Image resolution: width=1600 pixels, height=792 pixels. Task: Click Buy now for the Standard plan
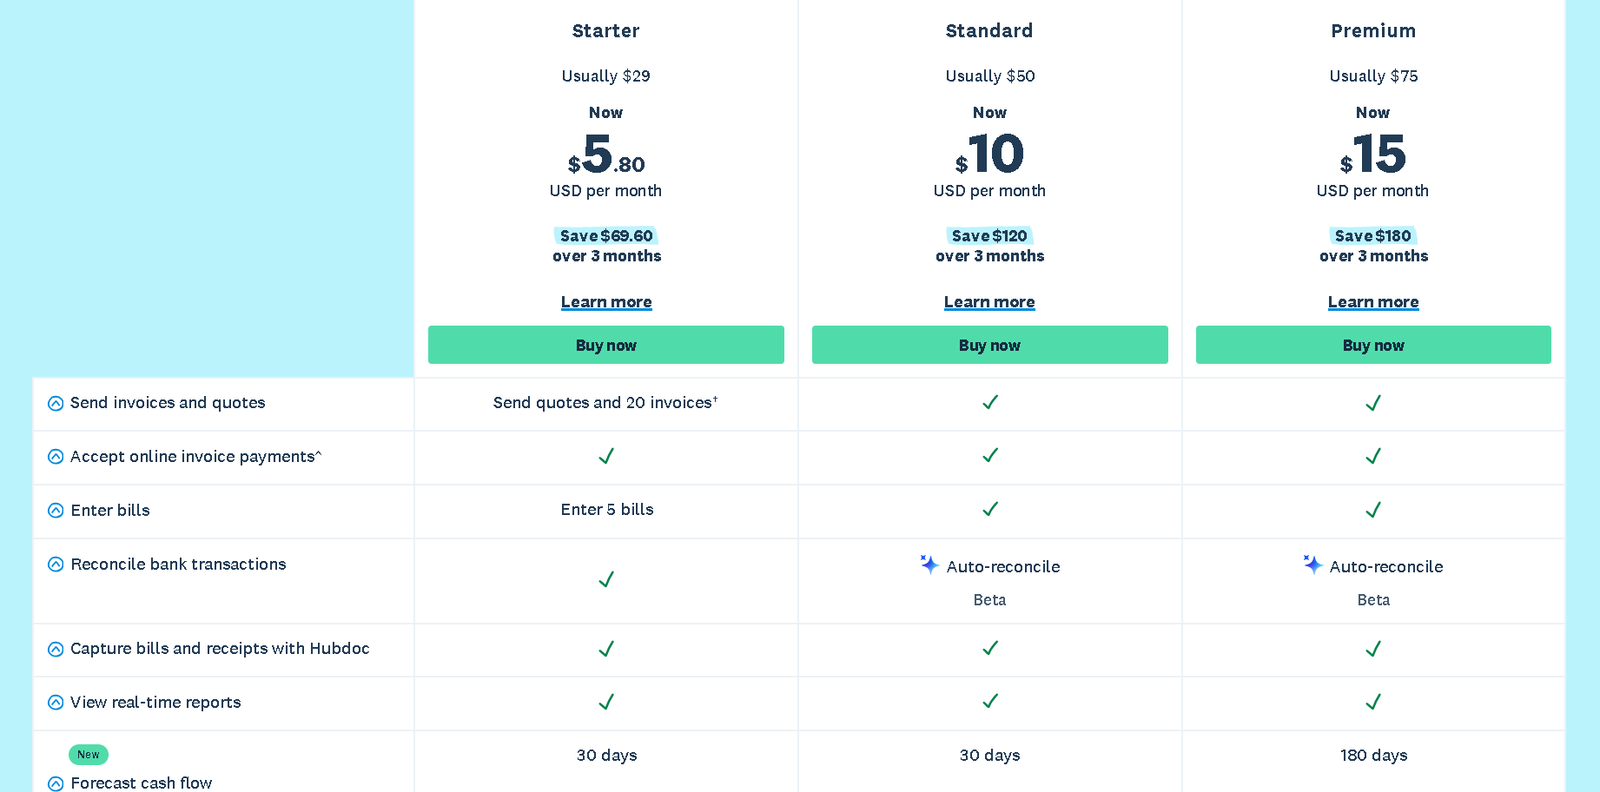(x=989, y=344)
